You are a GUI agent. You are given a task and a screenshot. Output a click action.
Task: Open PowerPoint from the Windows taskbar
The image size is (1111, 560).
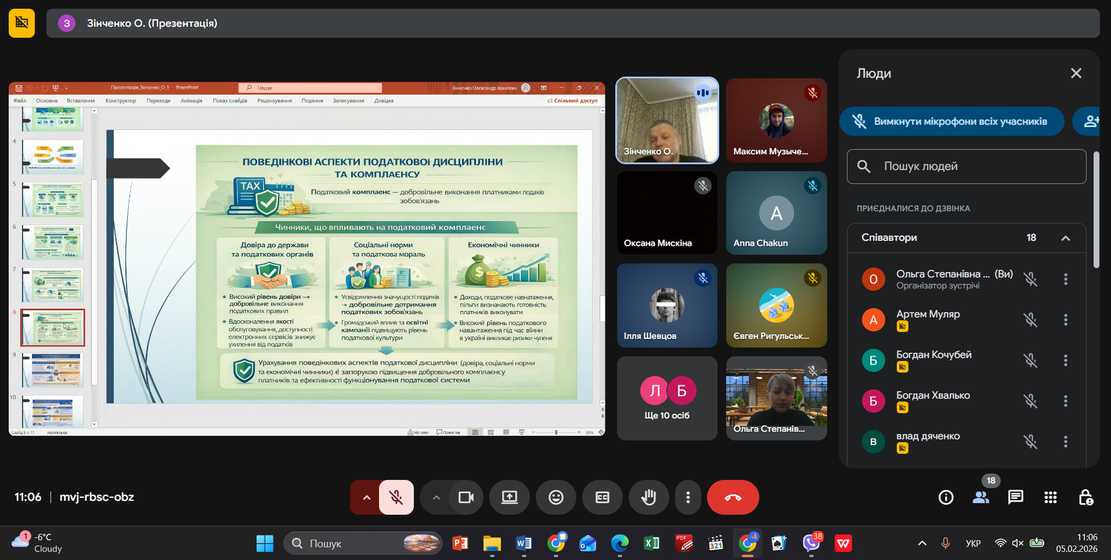click(x=461, y=544)
